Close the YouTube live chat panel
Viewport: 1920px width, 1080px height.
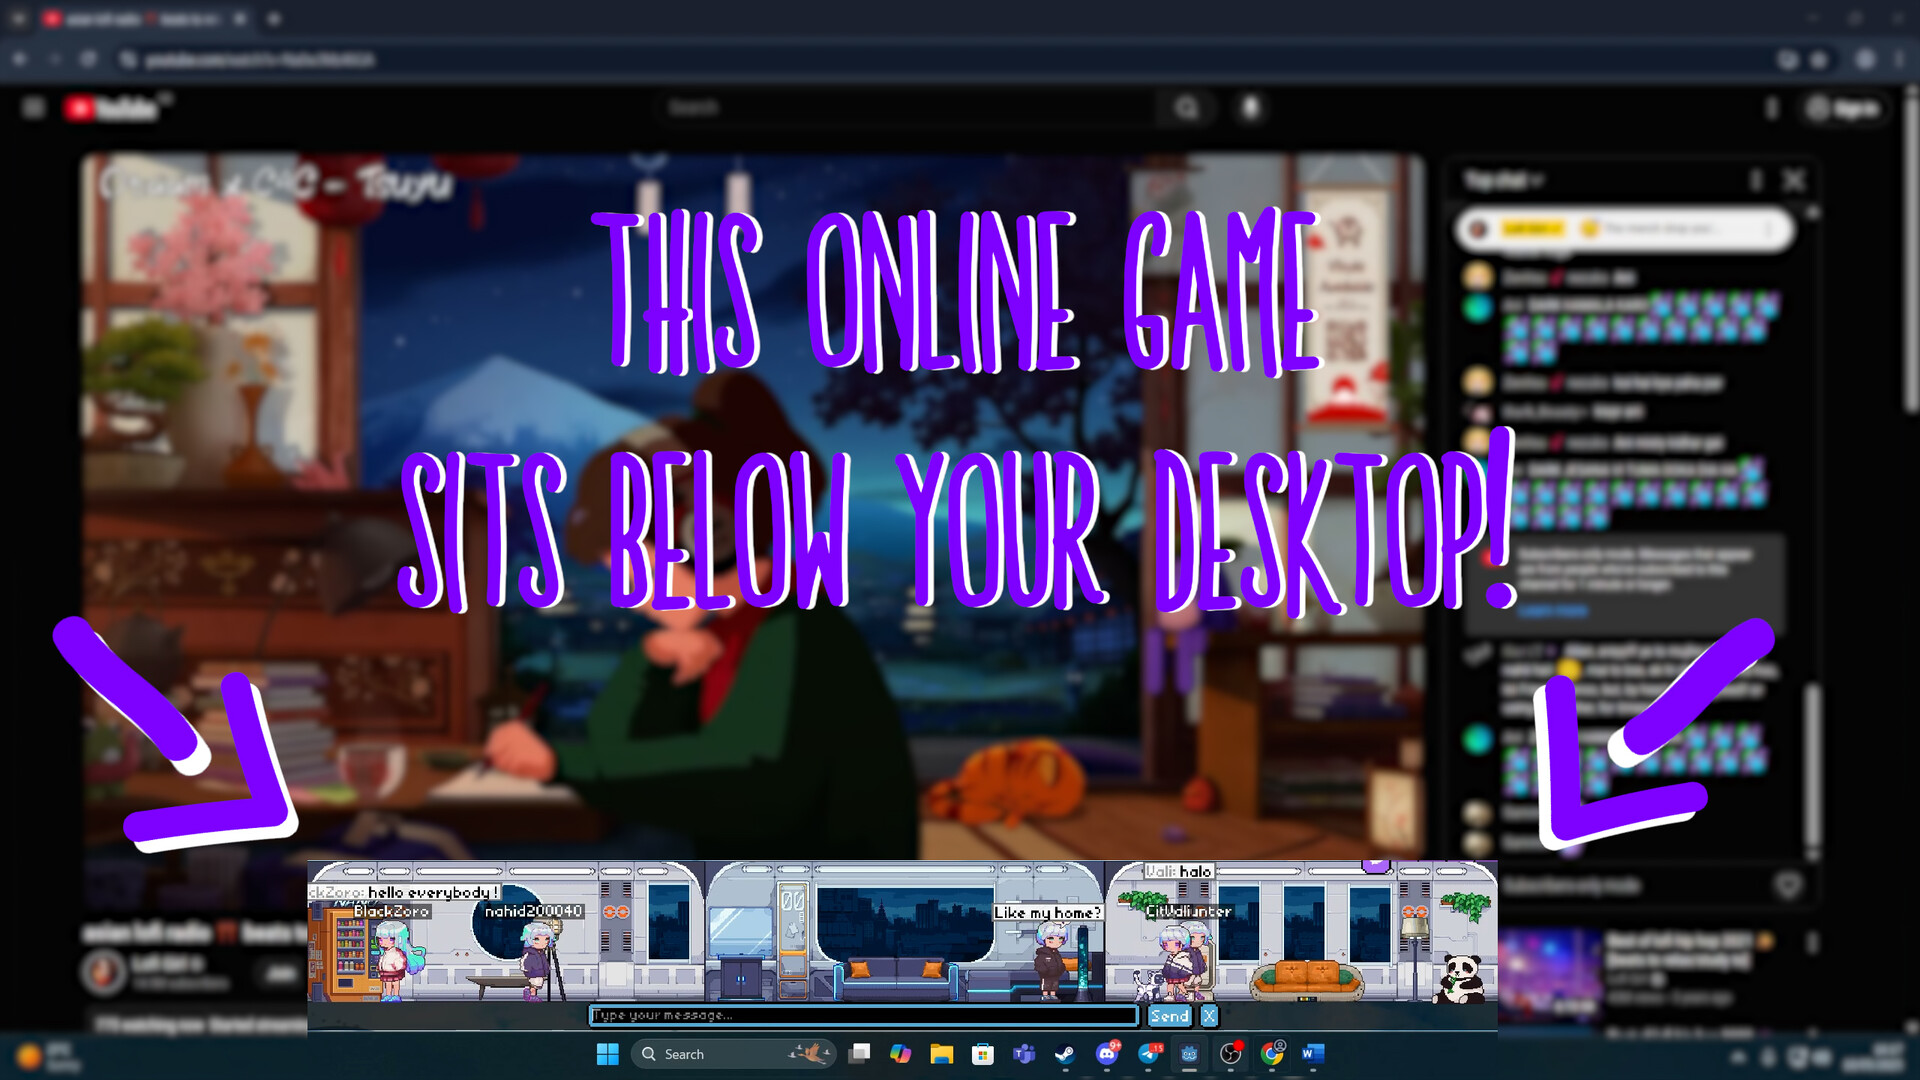tap(1794, 180)
